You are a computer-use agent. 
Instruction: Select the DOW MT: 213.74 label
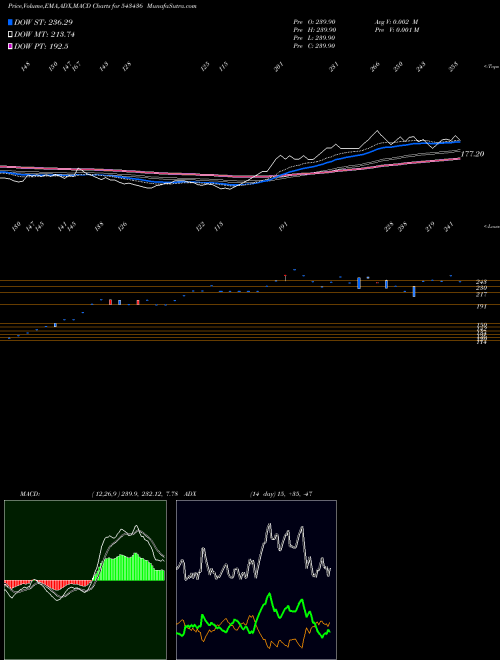pyautogui.click(x=44, y=35)
